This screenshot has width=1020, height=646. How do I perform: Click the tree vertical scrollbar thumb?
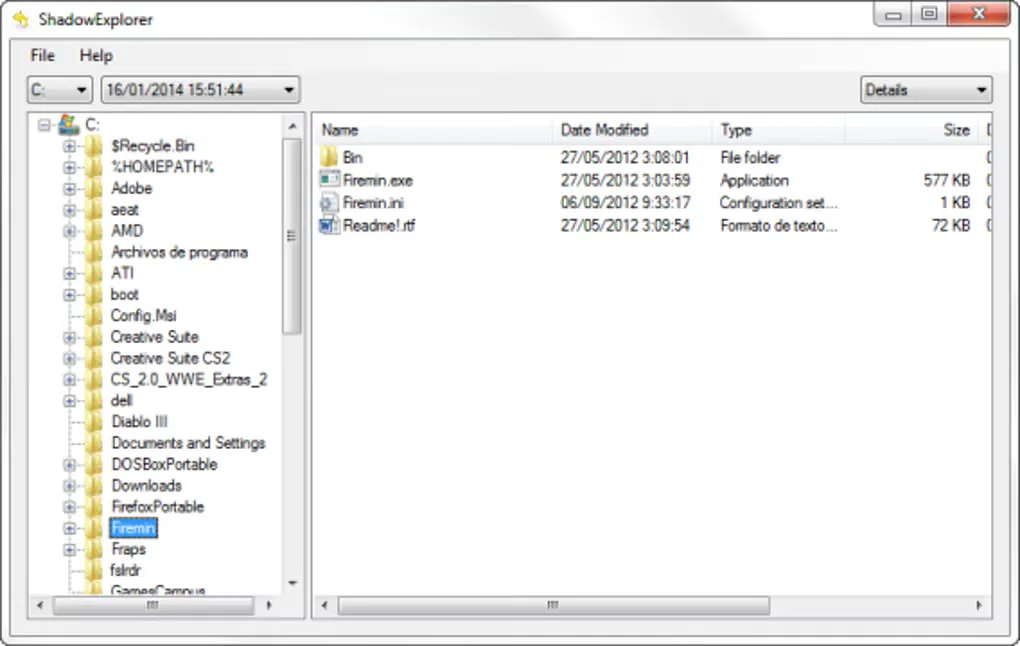(292, 236)
